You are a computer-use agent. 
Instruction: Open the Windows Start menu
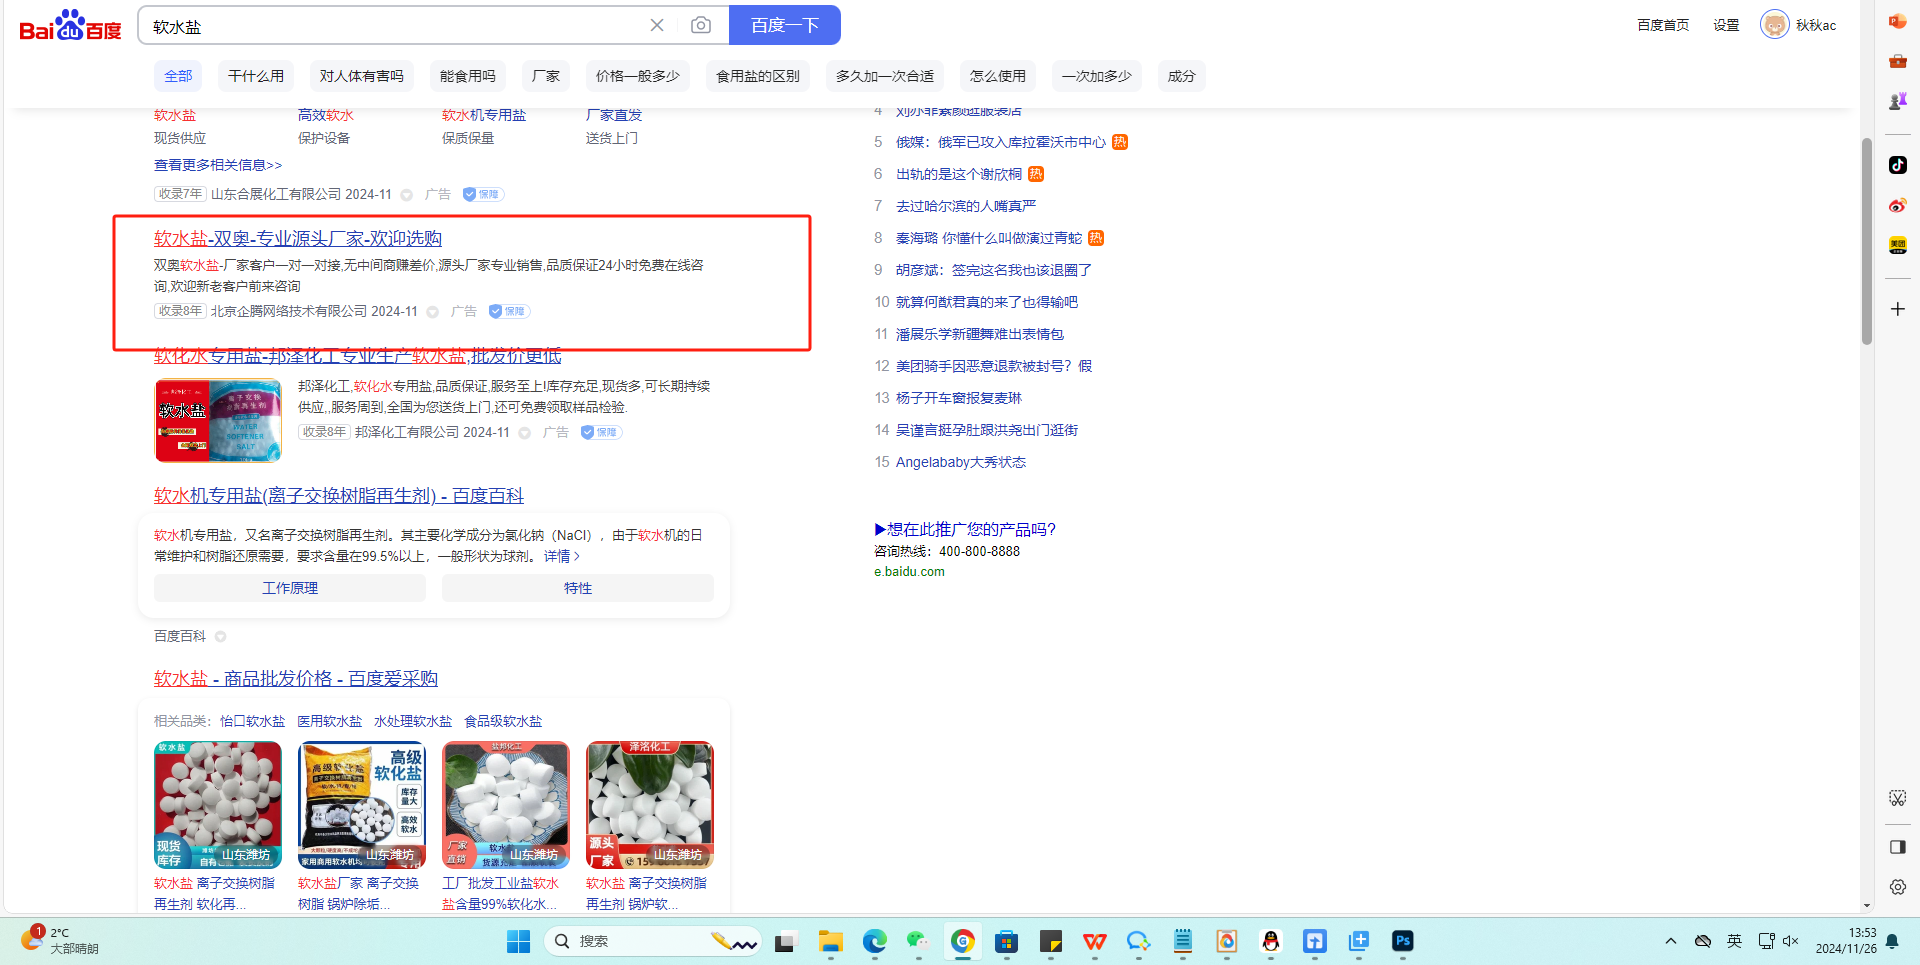click(518, 941)
